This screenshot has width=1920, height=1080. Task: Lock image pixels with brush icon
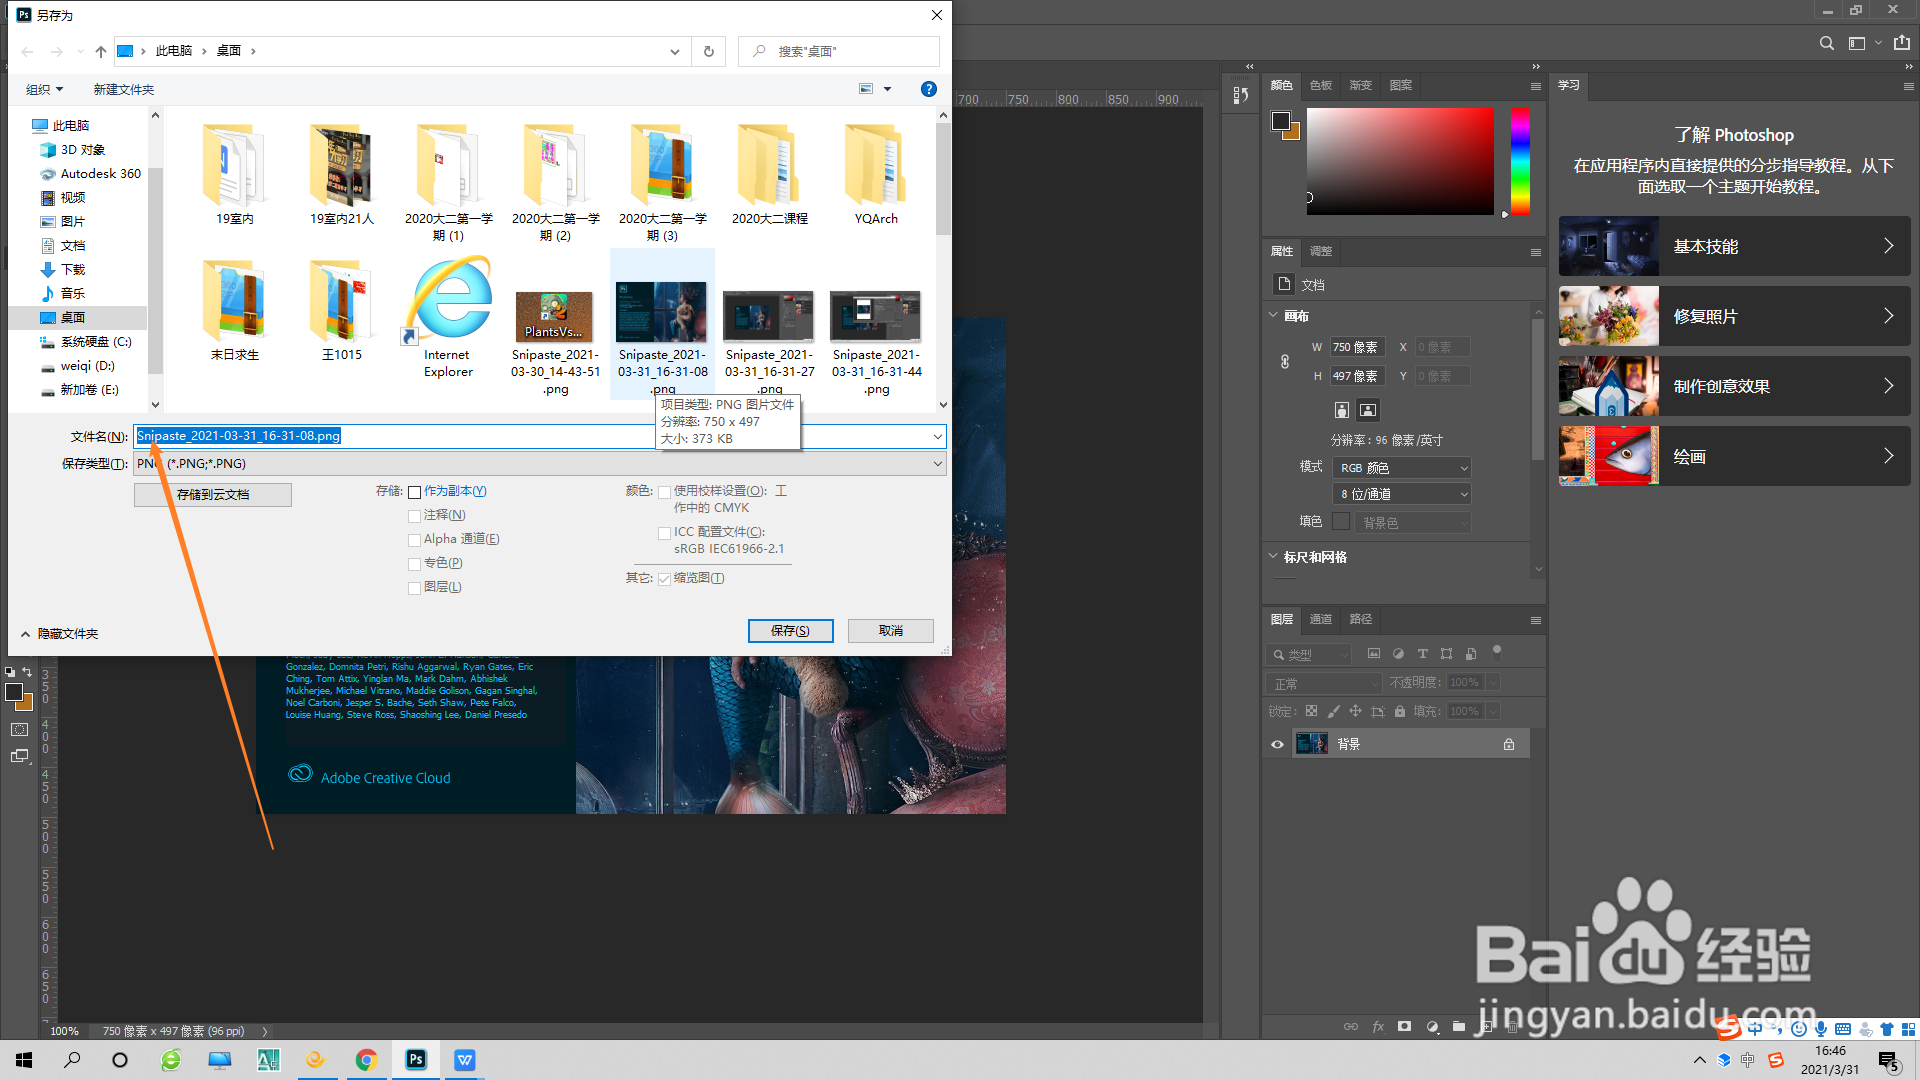point(1333,711)
